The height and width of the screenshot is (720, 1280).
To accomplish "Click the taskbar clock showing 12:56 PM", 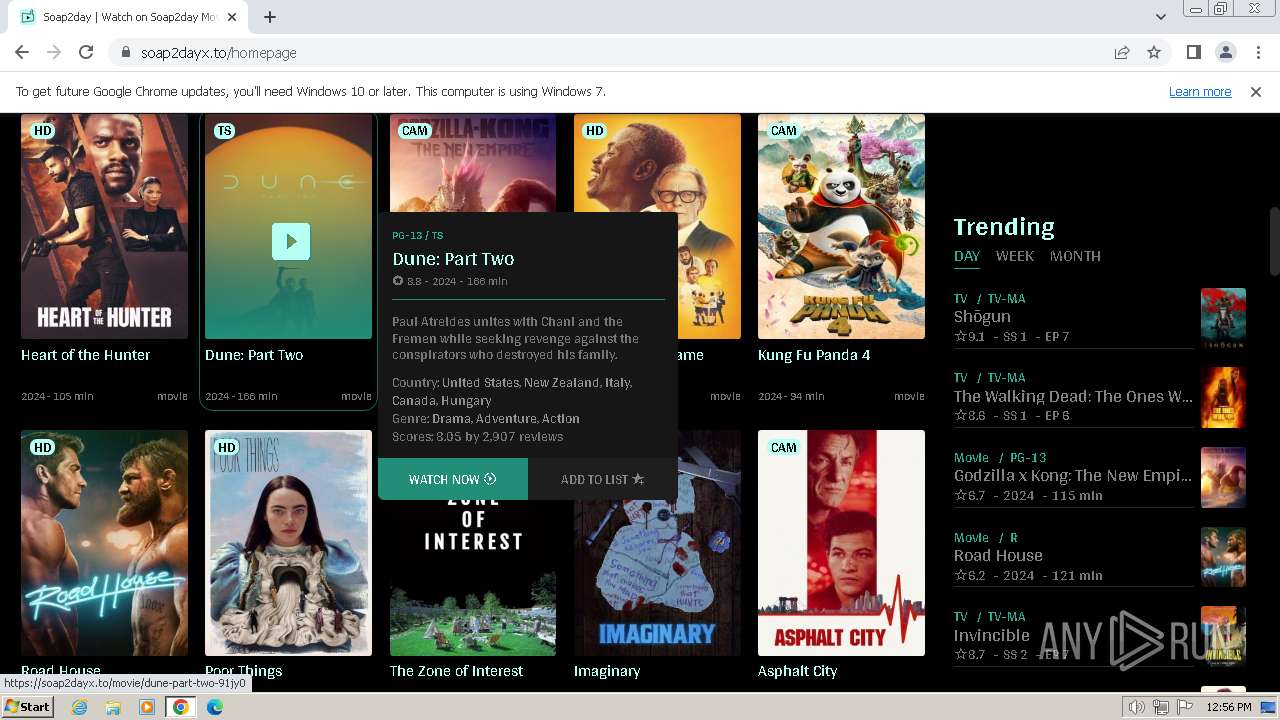I will [1229, 707].
